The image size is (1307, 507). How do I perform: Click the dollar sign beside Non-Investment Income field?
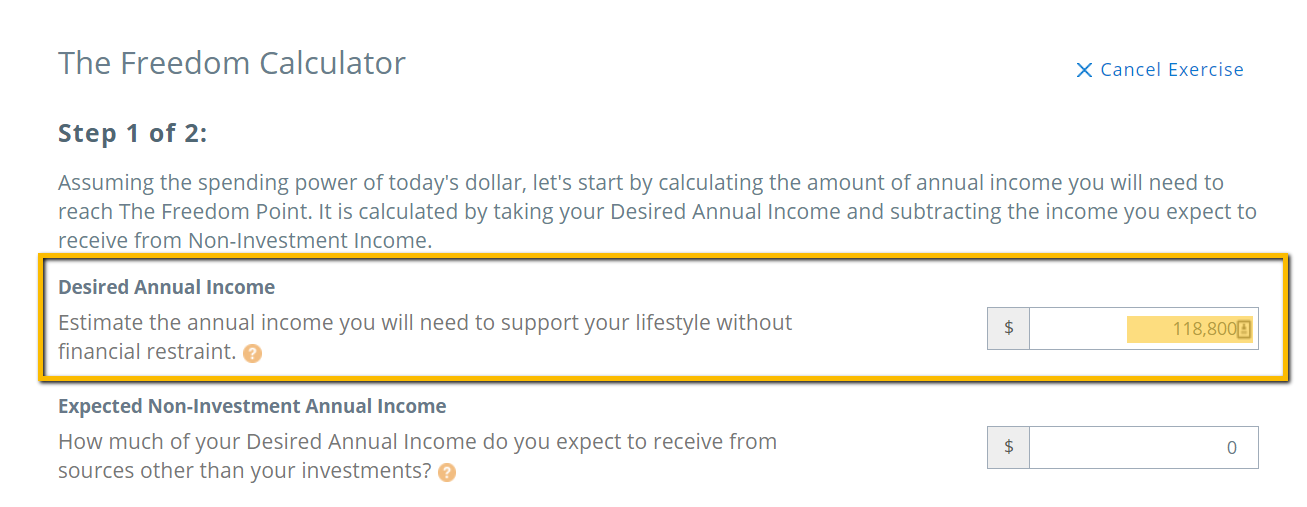point(1009,447)
